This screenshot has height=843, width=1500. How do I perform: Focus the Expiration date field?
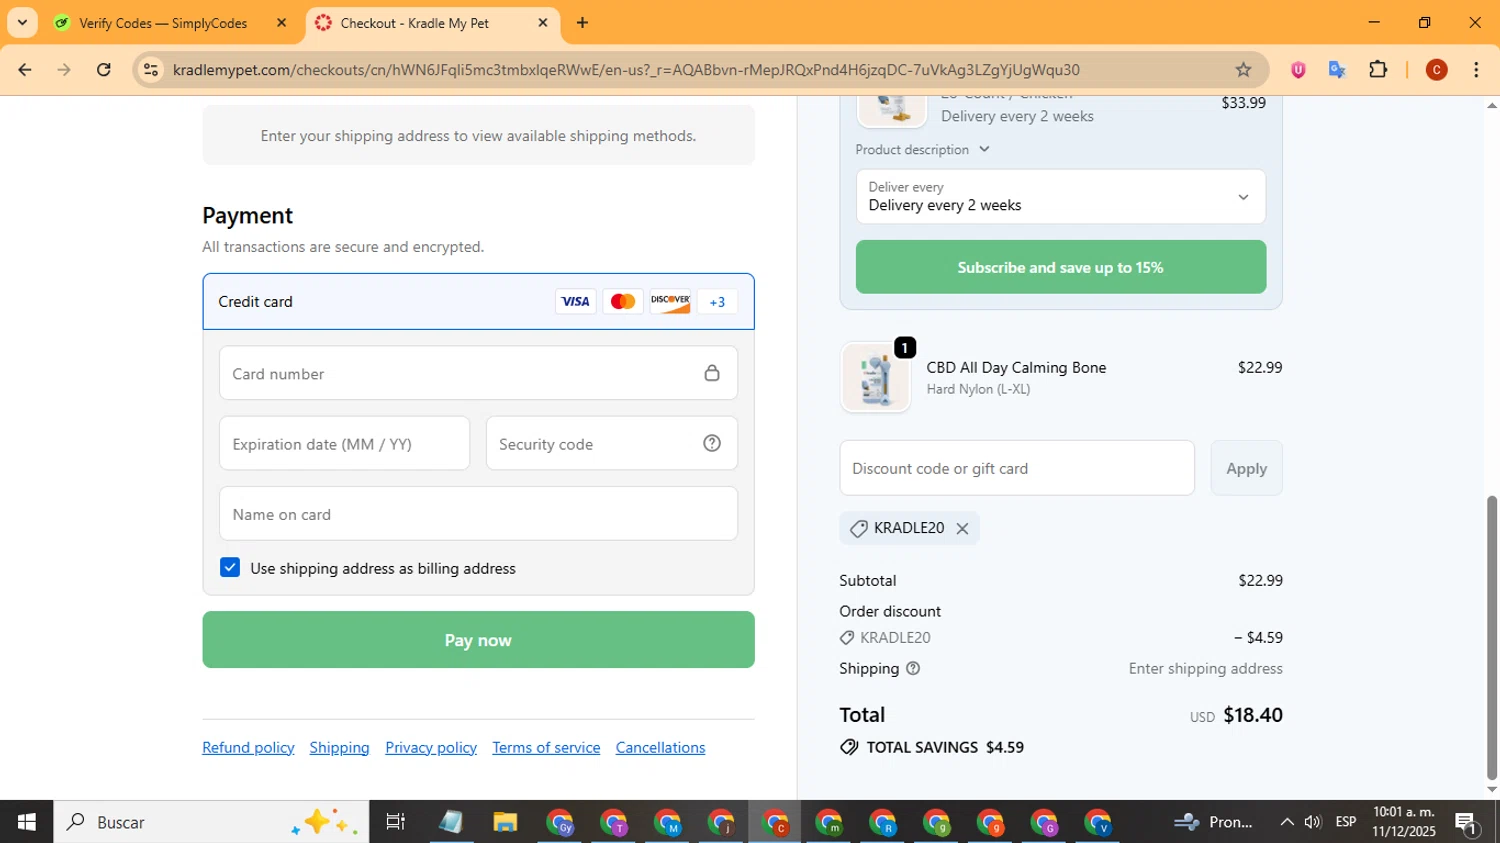coord(344,443)
